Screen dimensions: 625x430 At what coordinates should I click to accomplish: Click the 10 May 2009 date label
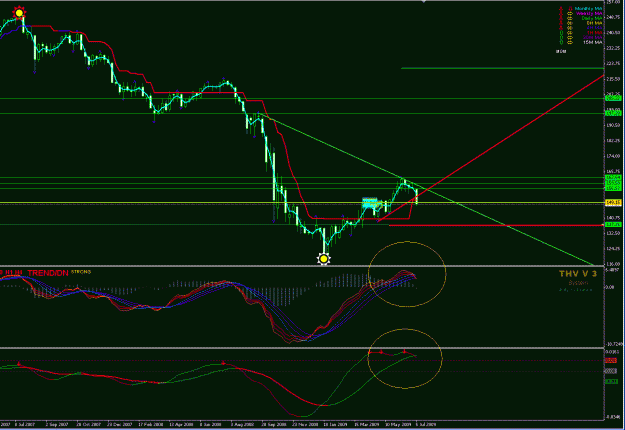point(398,424)
